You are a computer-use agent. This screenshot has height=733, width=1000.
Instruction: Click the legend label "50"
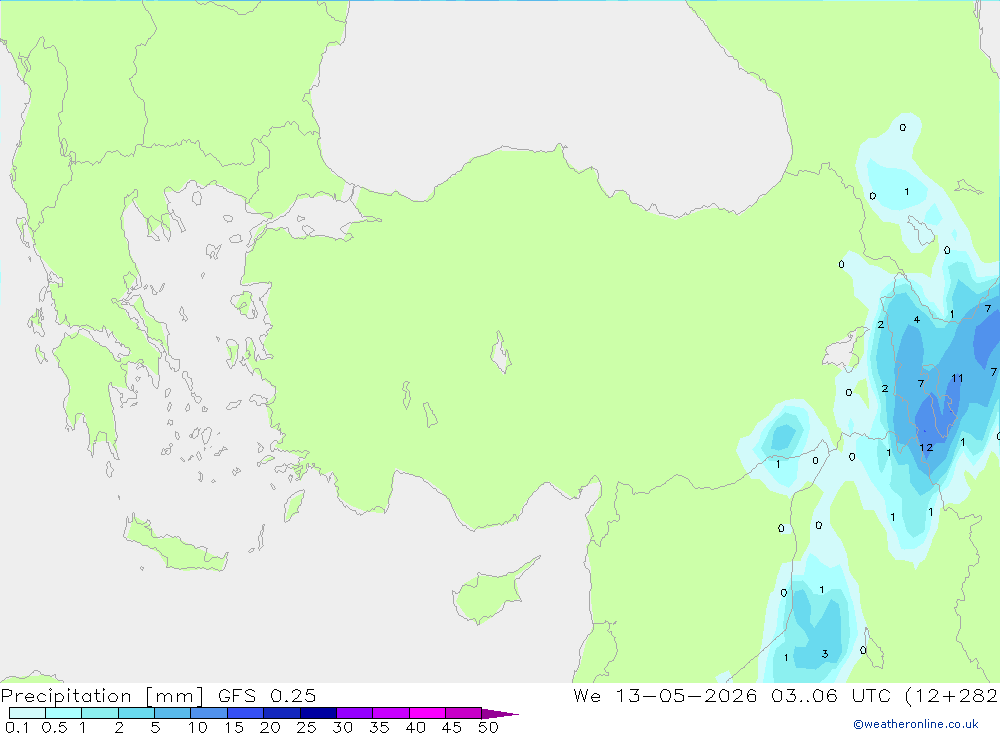pyautogui.click(x=488, y=727)
